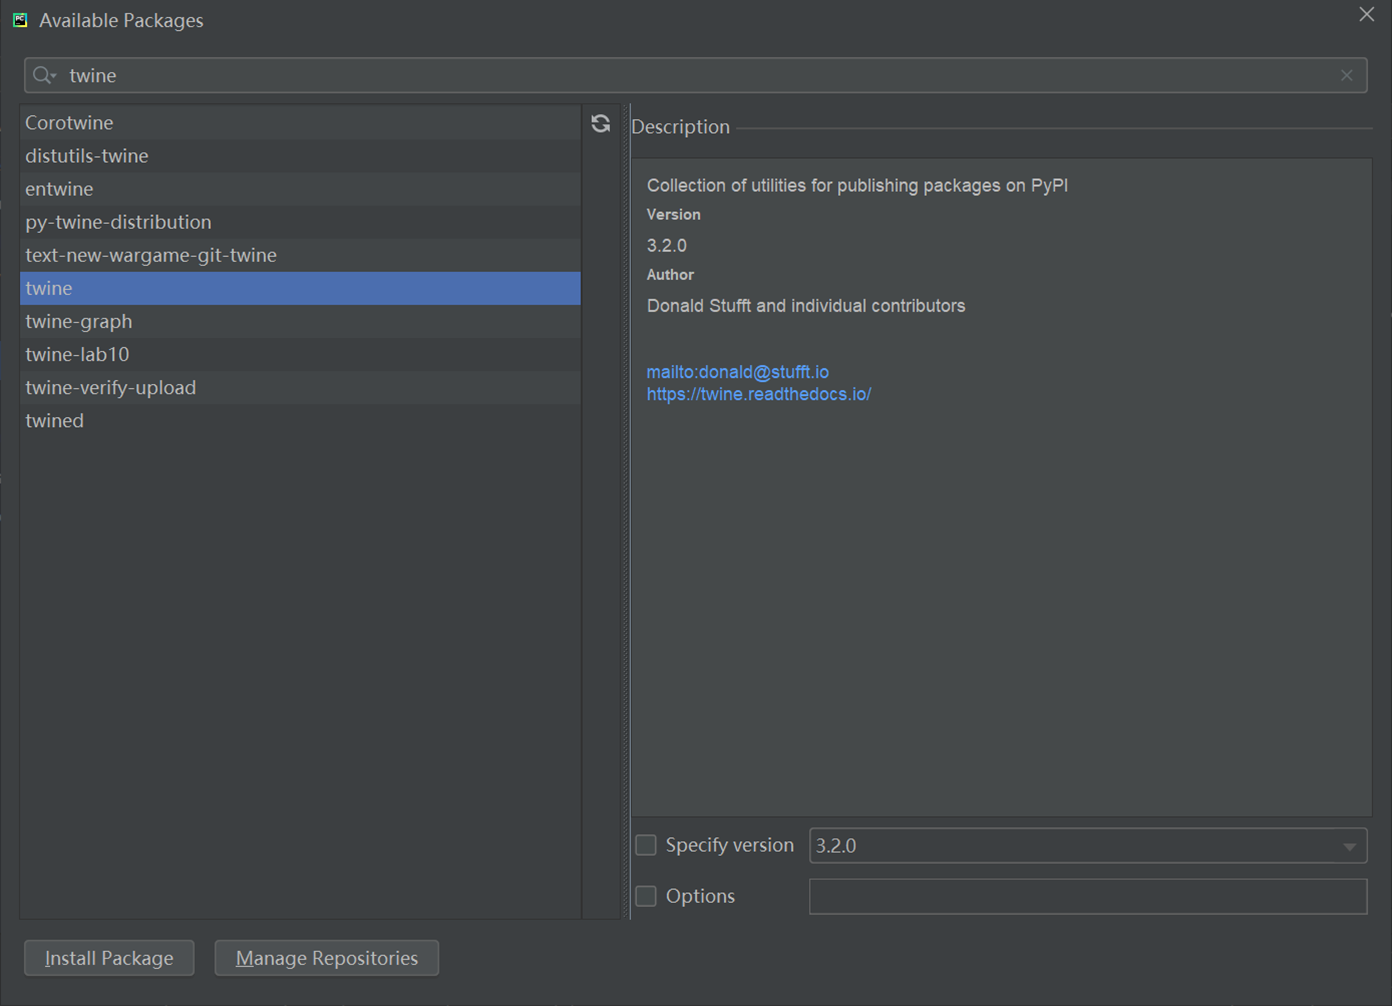This screenshot has width=1392, height=1006.
Task: Select the text-new-wargame-git-twine package
Action: point(300,254)
